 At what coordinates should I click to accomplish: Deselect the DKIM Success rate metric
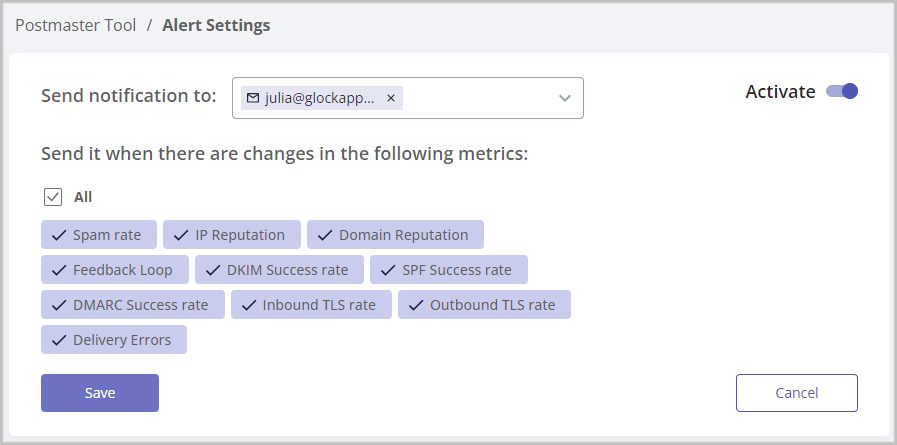pyautogui.click(x=279, y=270)
